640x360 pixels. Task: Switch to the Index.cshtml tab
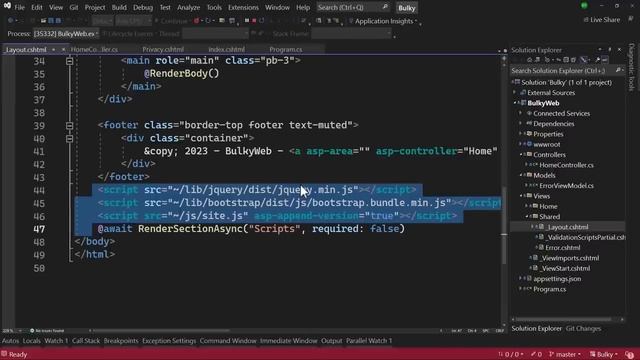coord(227,49)
